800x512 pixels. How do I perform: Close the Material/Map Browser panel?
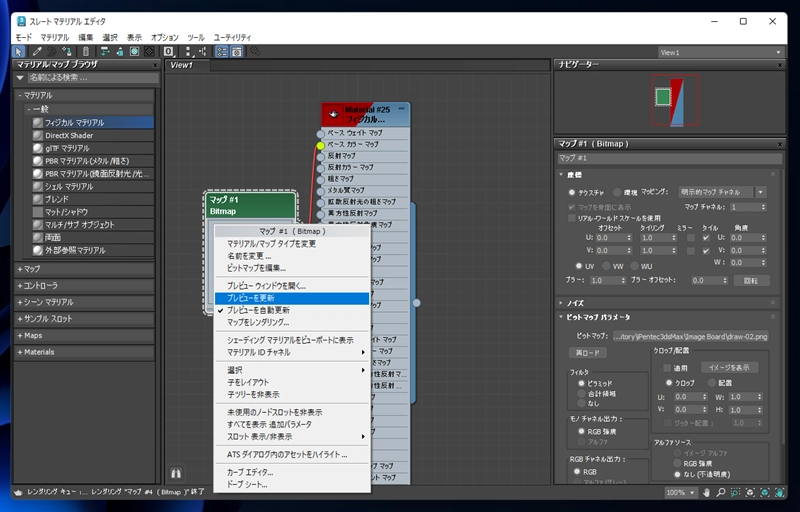coord(155,65)
